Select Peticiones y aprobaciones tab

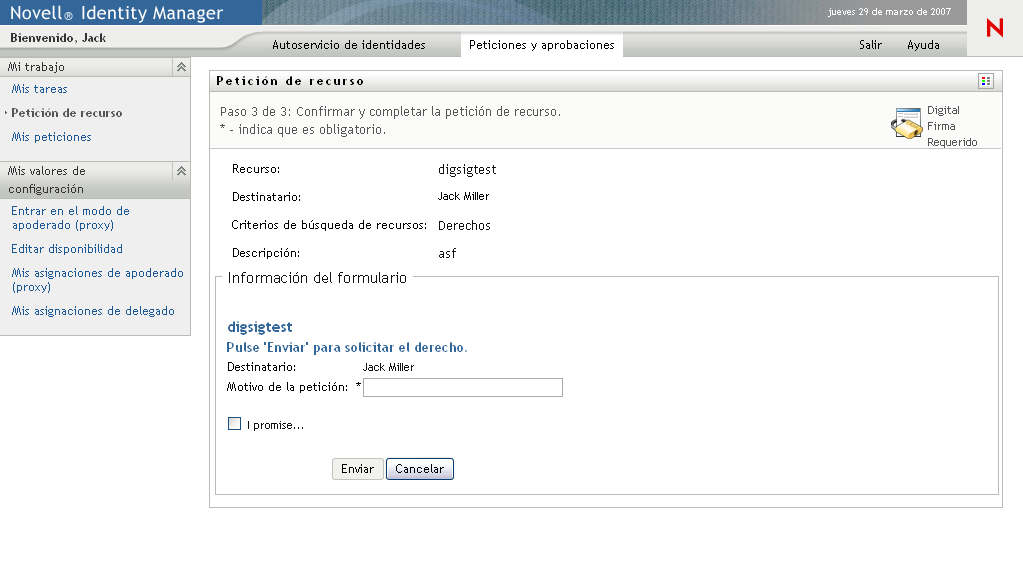[x=542, y=45]
